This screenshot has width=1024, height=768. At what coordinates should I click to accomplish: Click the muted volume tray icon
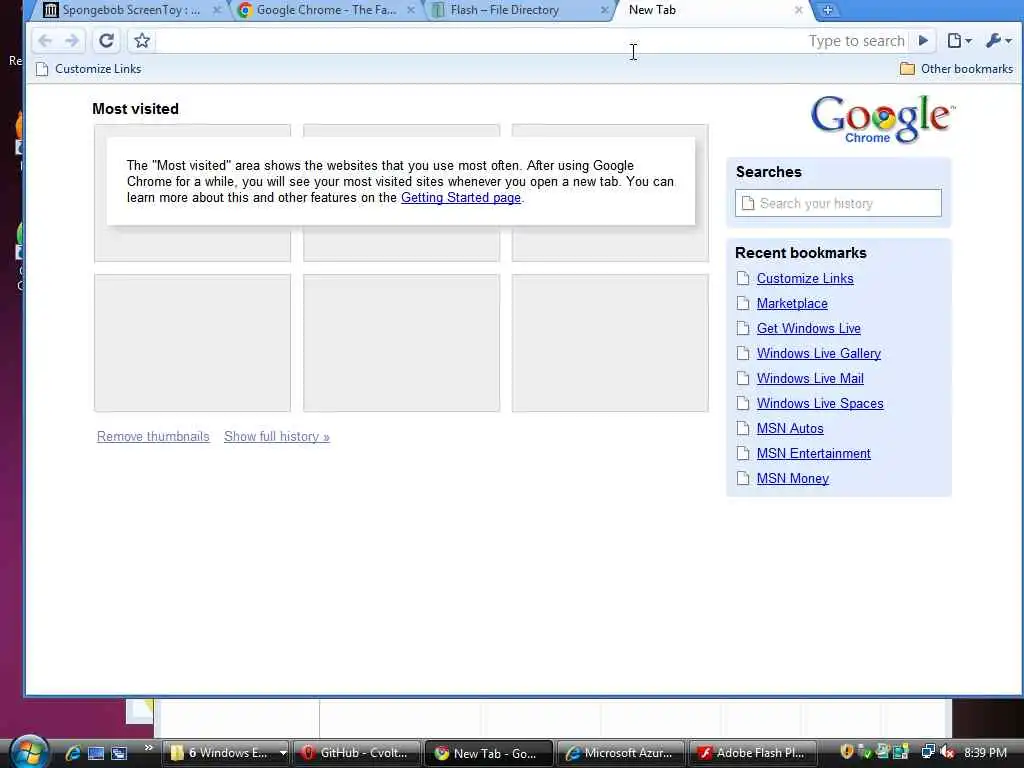coord(948,752)
